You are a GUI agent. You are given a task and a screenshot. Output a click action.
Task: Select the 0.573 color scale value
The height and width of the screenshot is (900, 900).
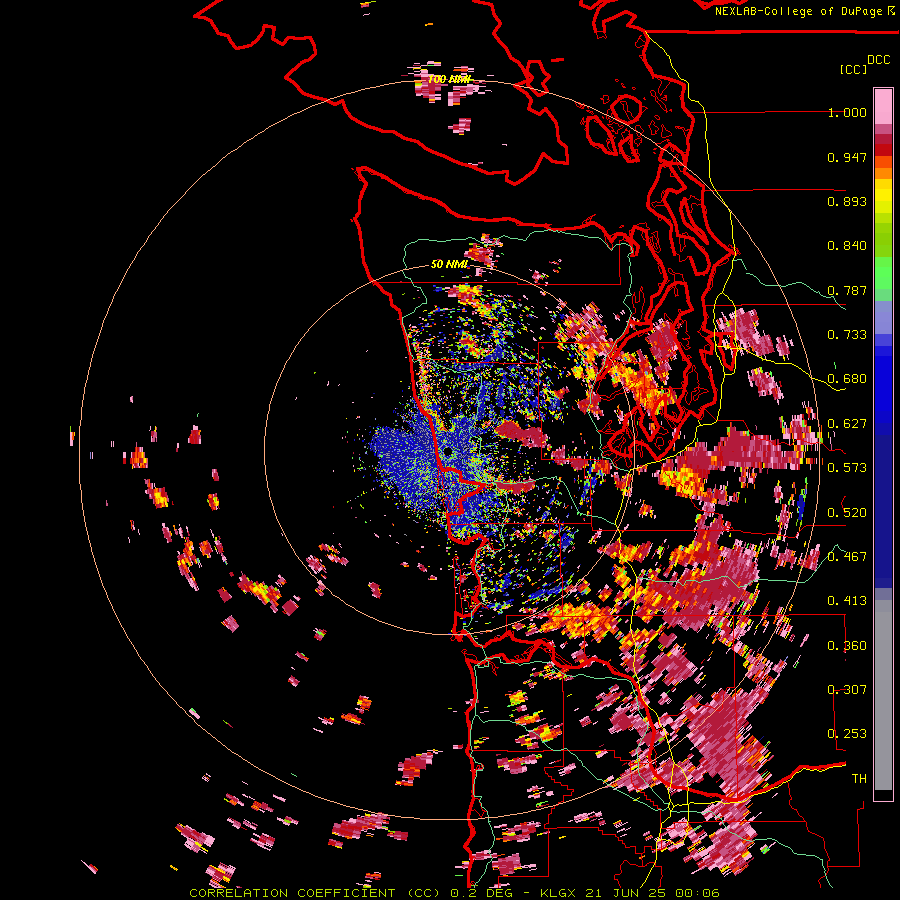[x=847, y=468]
